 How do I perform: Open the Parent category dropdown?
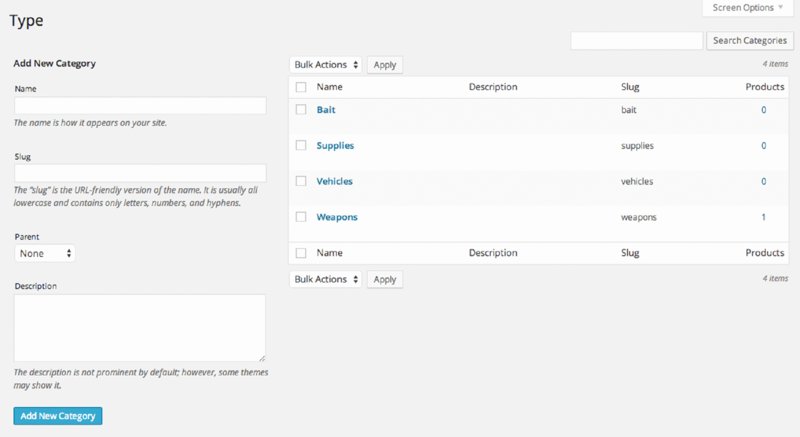(45, 254)
